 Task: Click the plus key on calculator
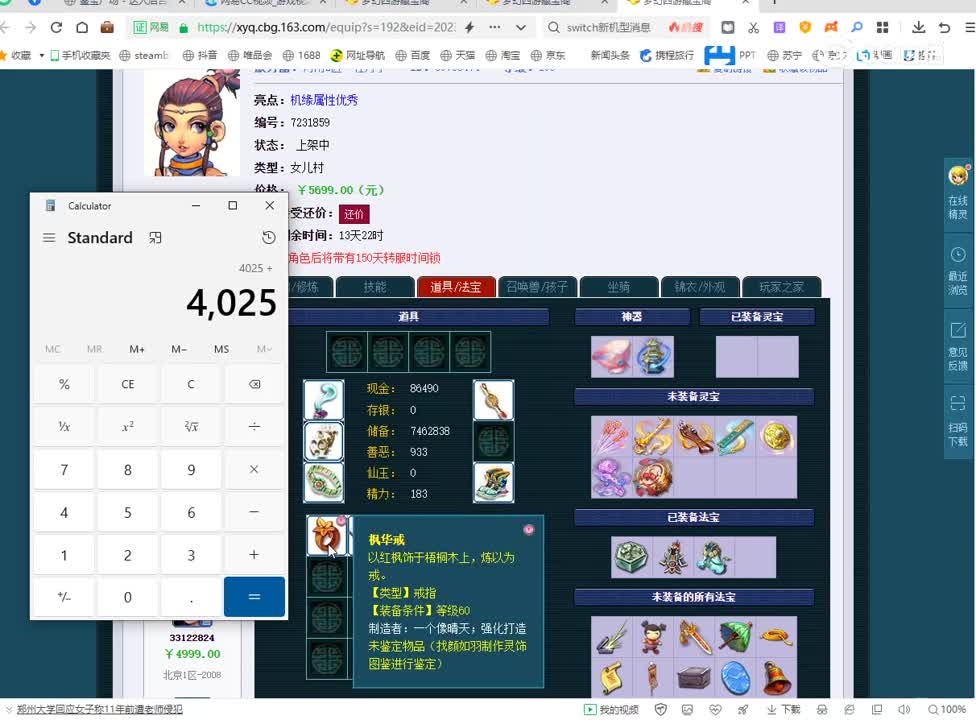[x=255, y=554]
